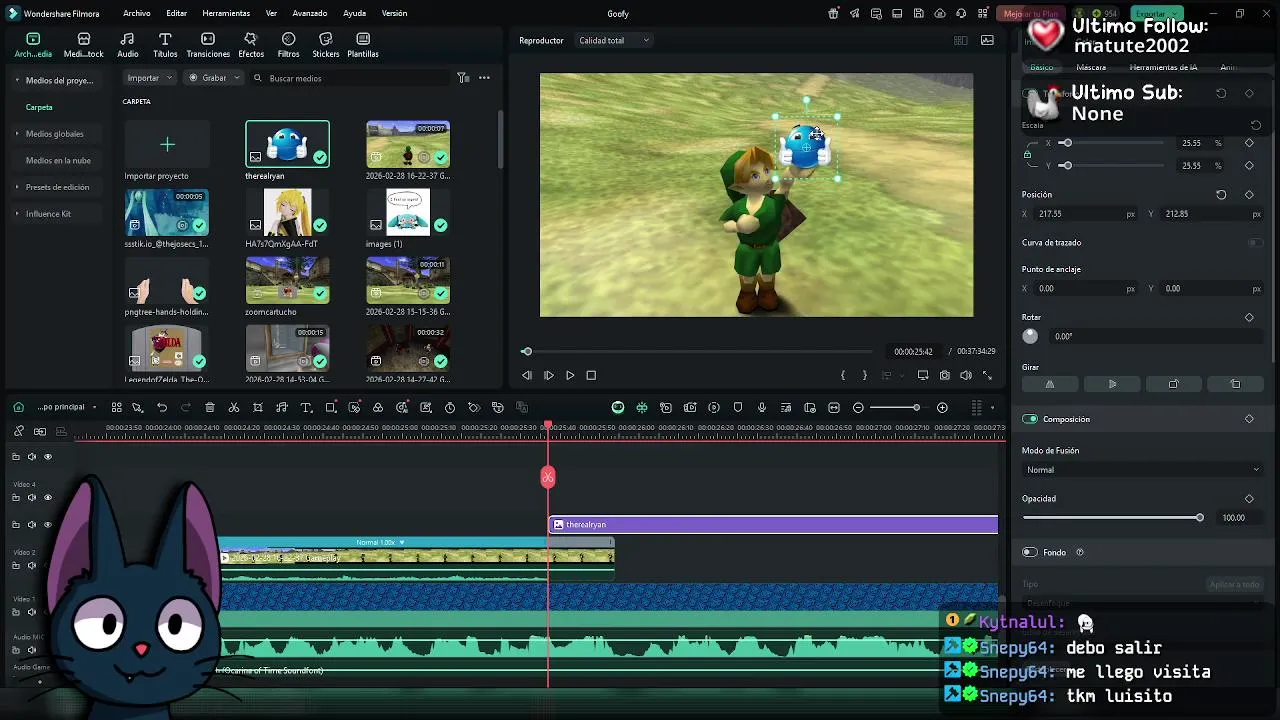Open the Archivo menu

(x=137, y=13)
